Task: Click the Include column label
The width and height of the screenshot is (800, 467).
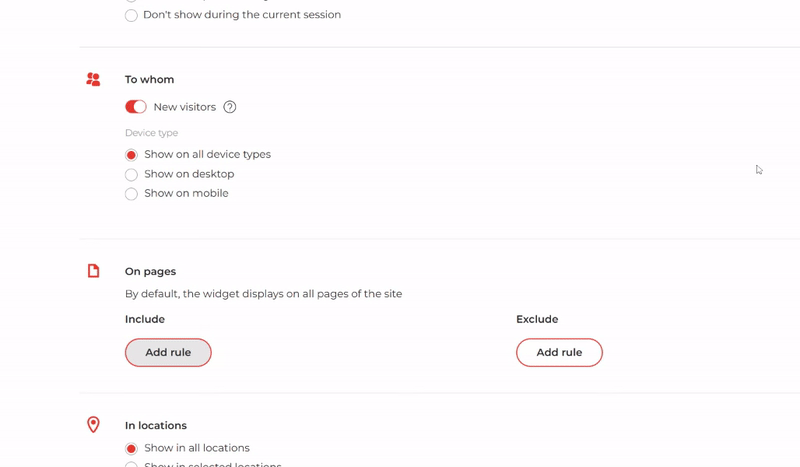Action: tap(145, 319)
